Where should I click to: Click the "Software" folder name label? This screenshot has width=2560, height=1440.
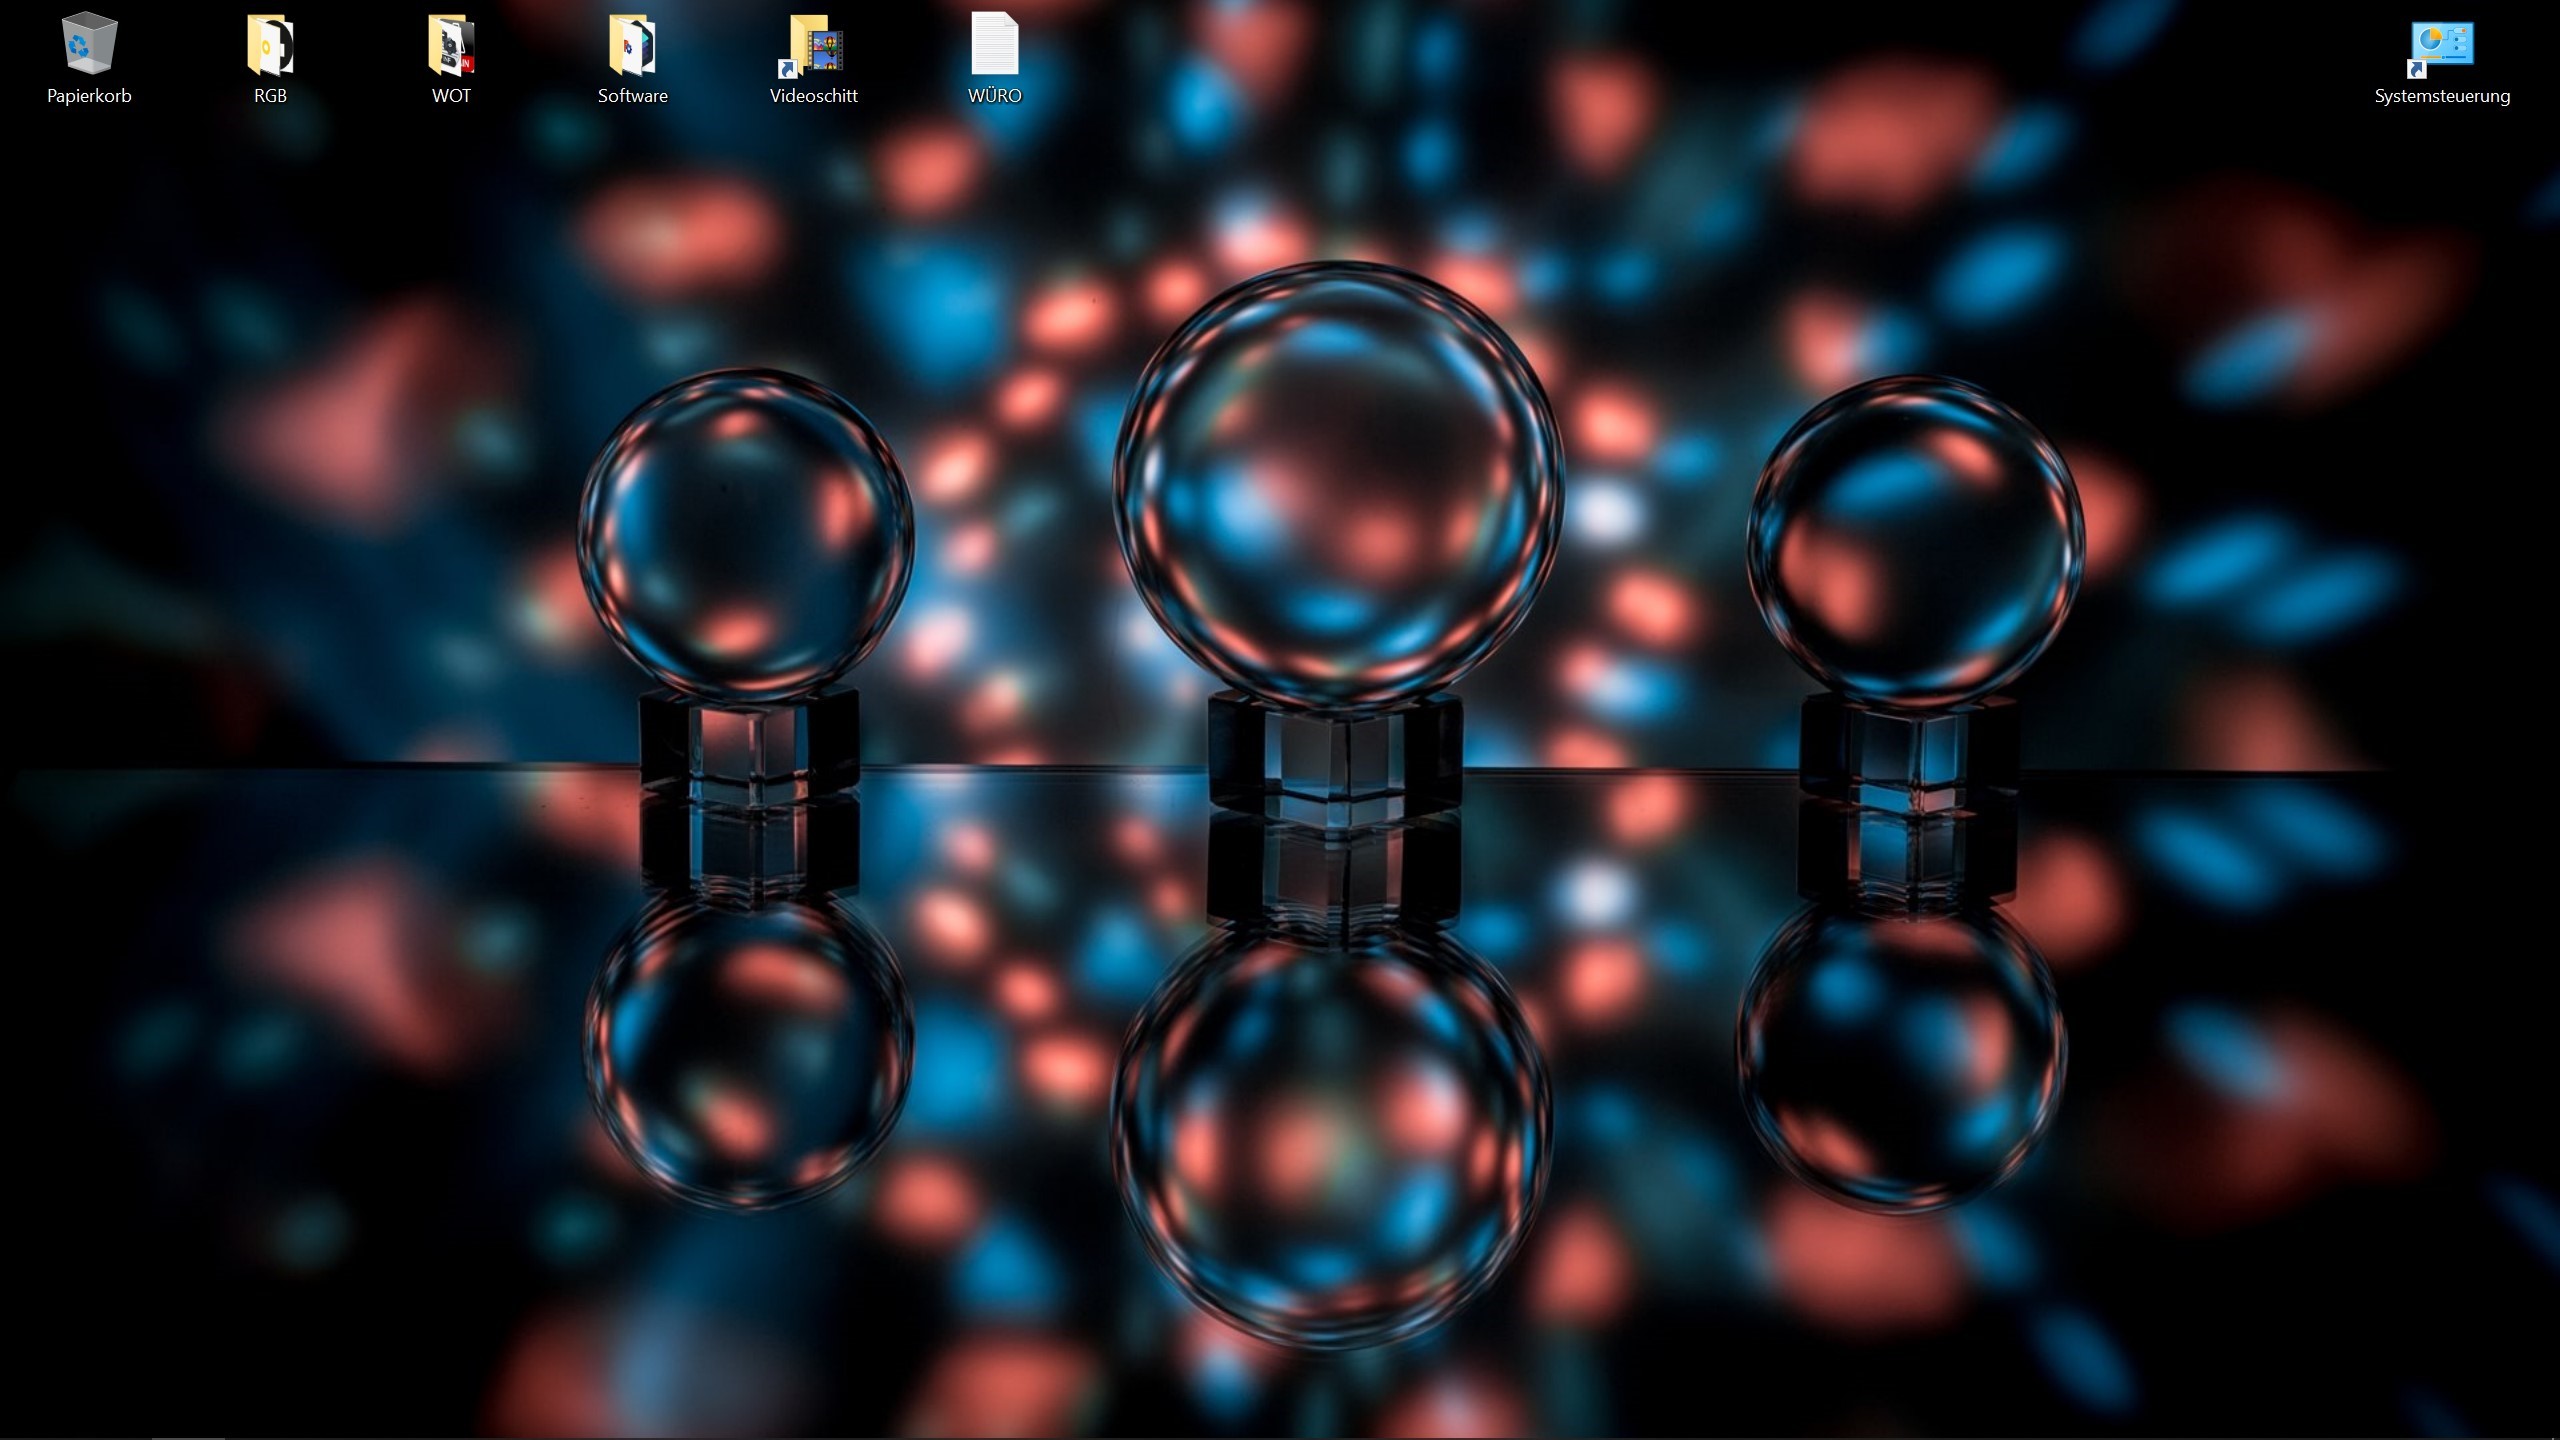tap(632, 96)
